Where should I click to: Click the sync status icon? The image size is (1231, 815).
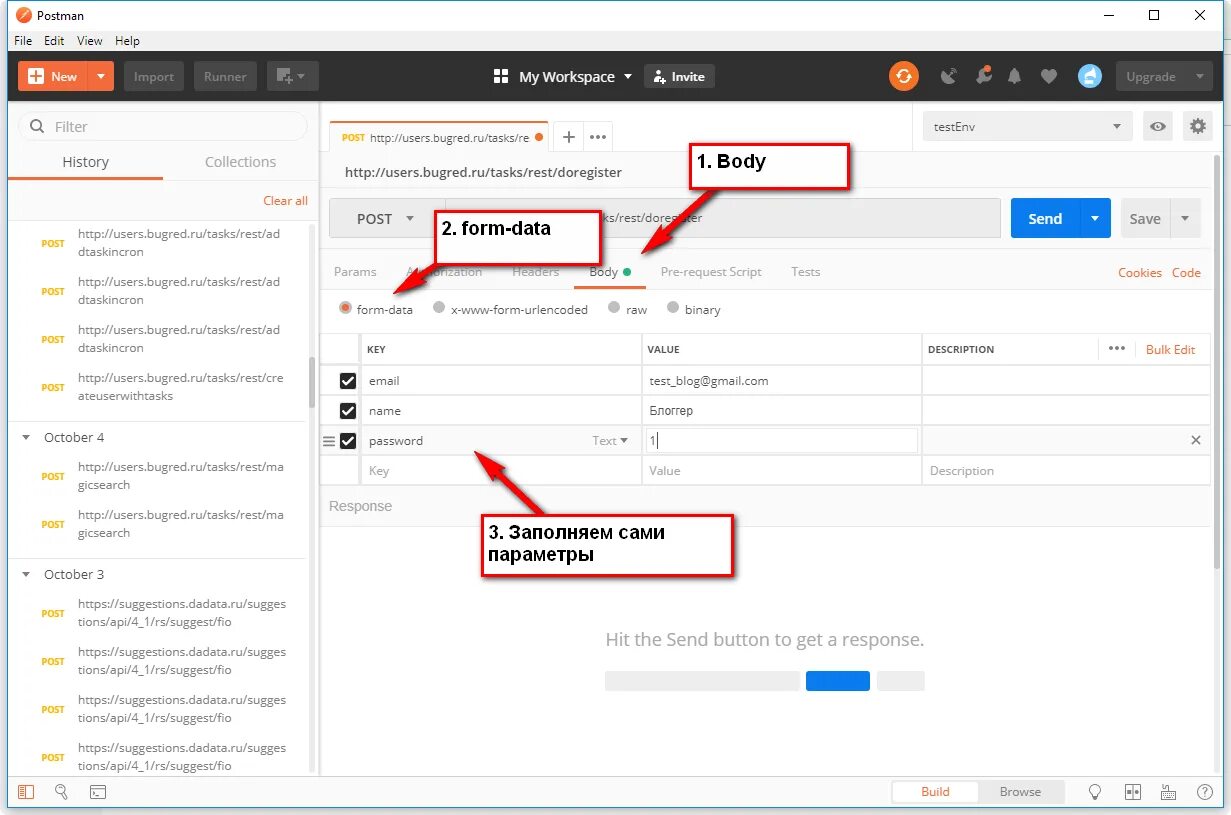click(903, 76)
